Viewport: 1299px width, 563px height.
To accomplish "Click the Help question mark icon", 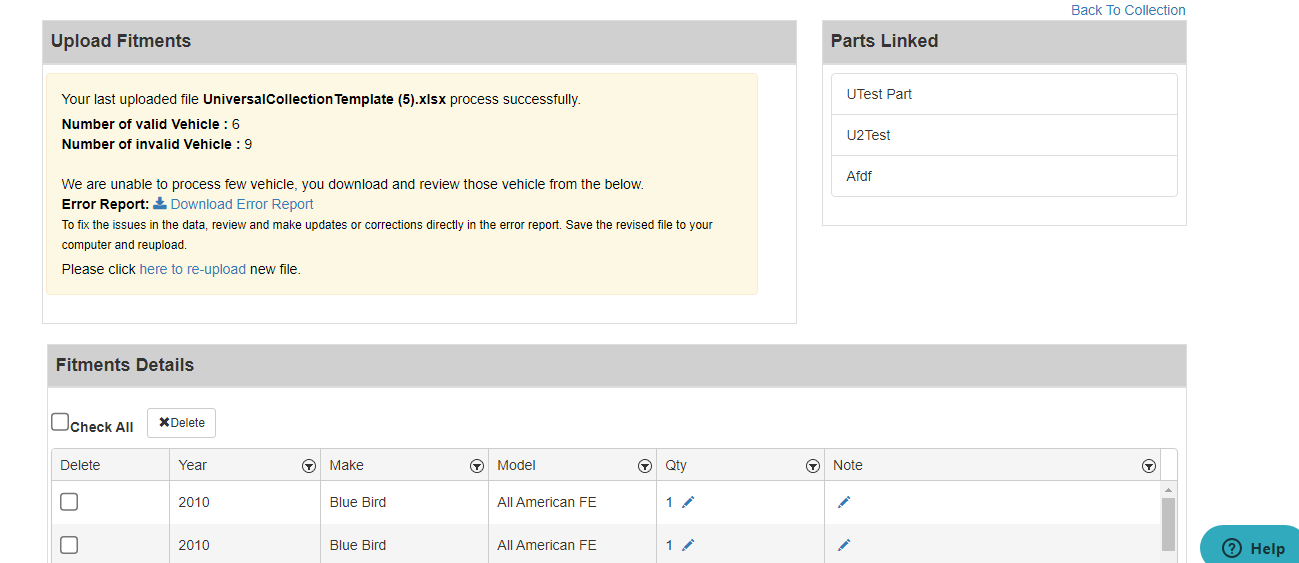I will coord(1232,548).
